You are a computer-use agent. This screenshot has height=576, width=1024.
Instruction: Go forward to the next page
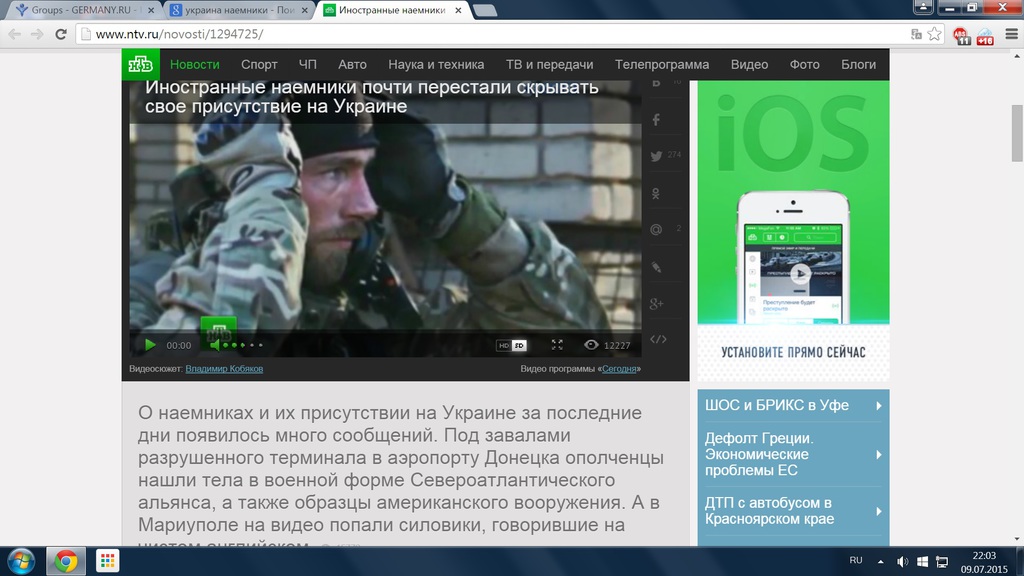click(37, 34)
